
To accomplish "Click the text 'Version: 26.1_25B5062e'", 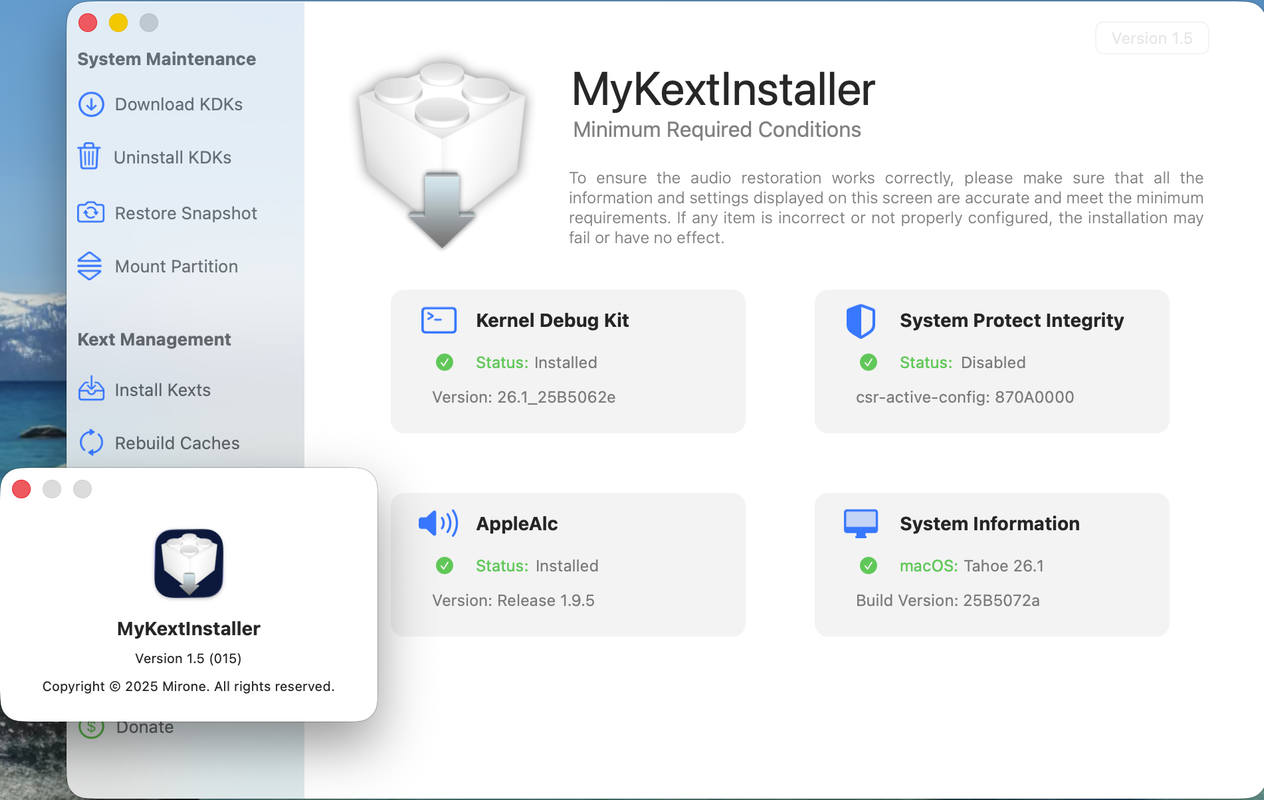I will (524, 397).
